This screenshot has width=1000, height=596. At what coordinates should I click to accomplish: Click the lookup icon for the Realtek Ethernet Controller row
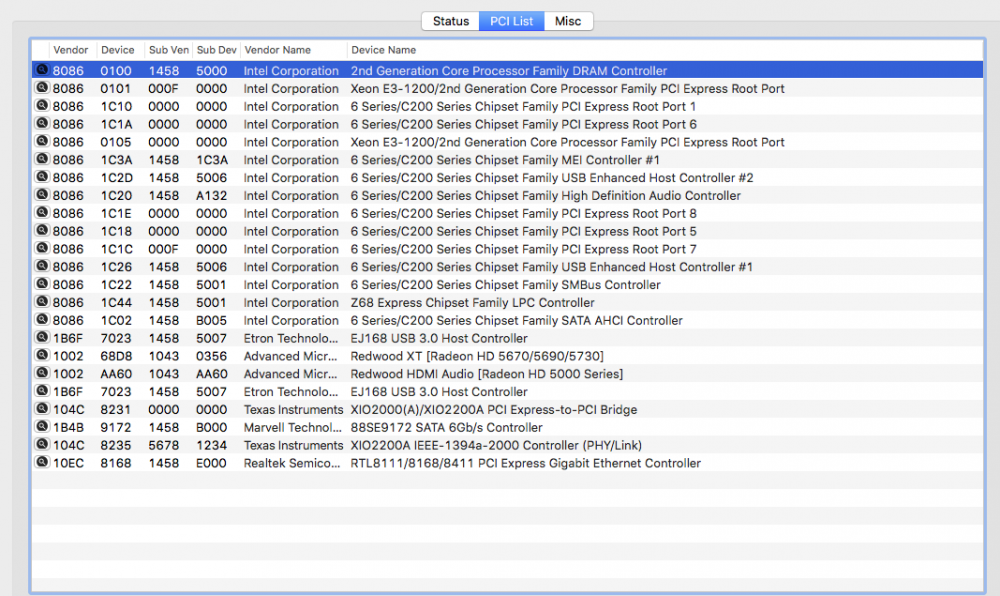point(42,462)
